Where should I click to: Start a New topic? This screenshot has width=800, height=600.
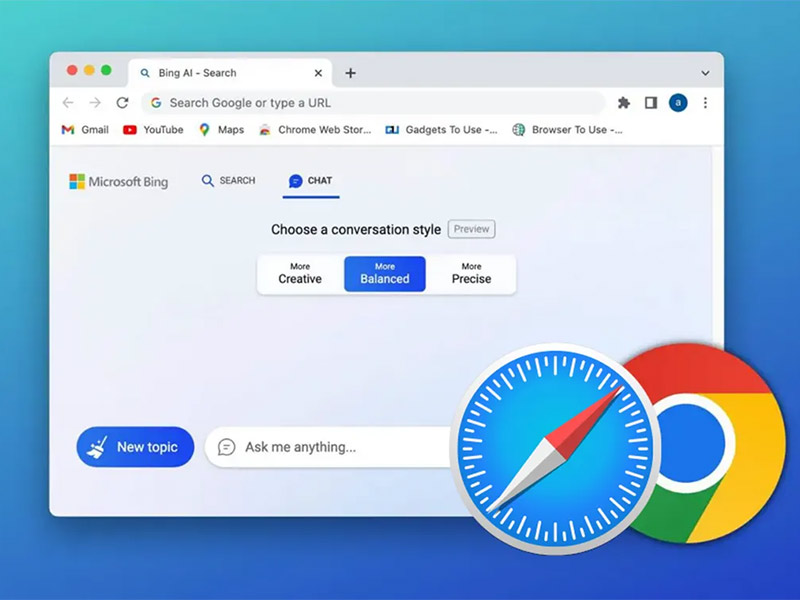point(135,447)
